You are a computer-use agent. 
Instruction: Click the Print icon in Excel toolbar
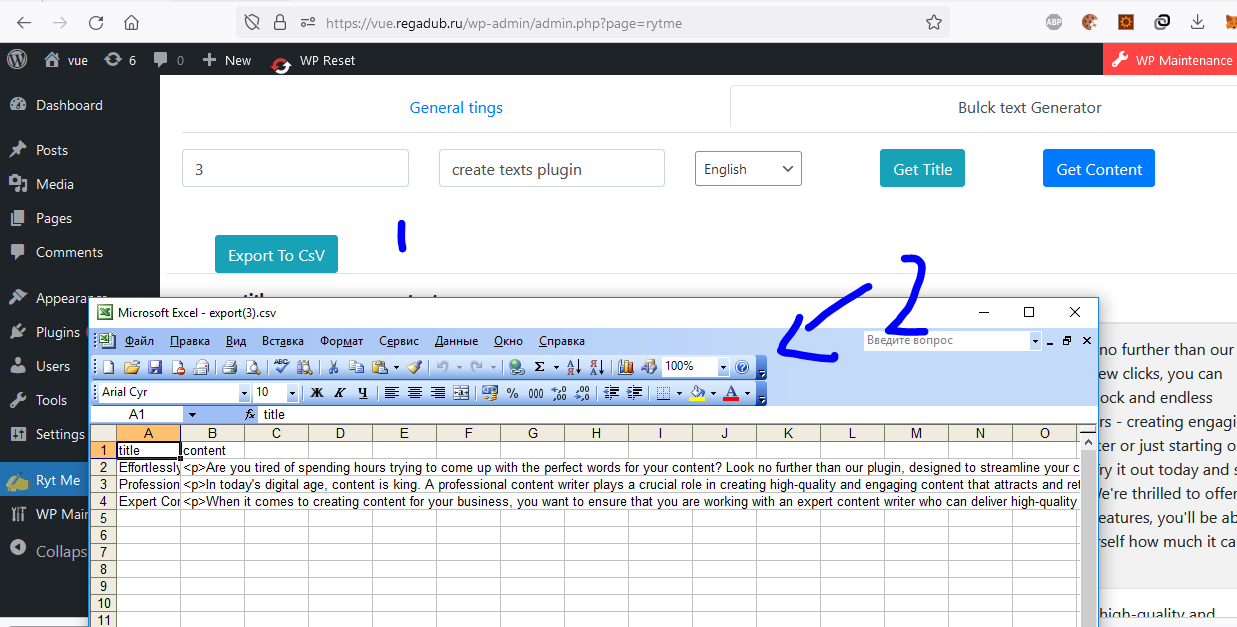(x=229, y=367)
